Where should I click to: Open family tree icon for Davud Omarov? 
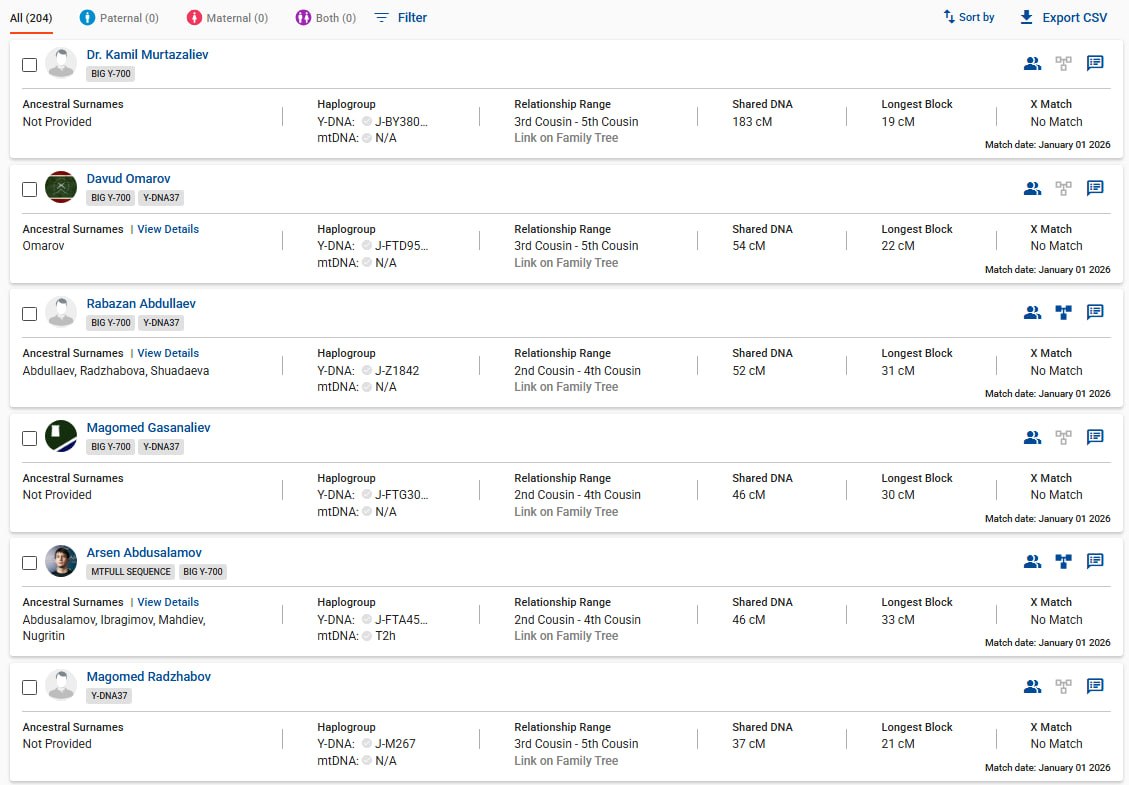click(x=1063, y=188)
